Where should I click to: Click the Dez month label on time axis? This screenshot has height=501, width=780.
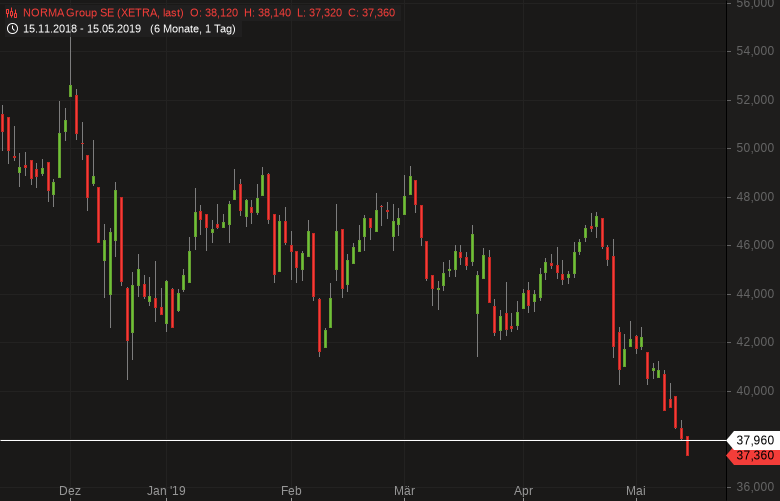70,491
